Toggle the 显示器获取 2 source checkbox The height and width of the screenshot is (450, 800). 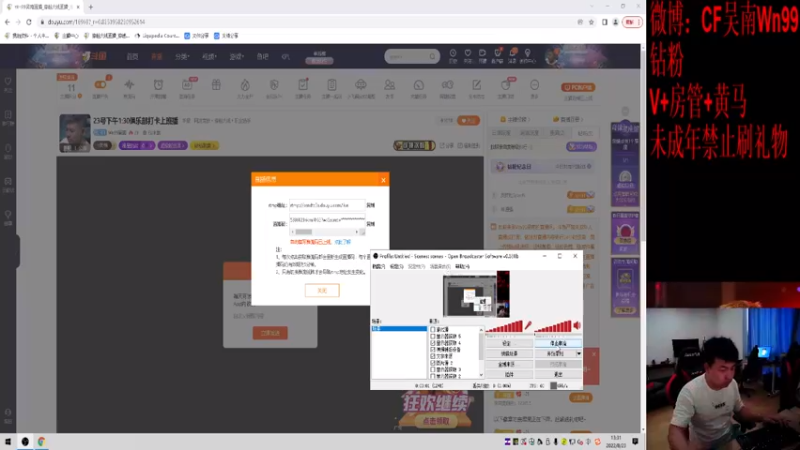click(433, 376)
